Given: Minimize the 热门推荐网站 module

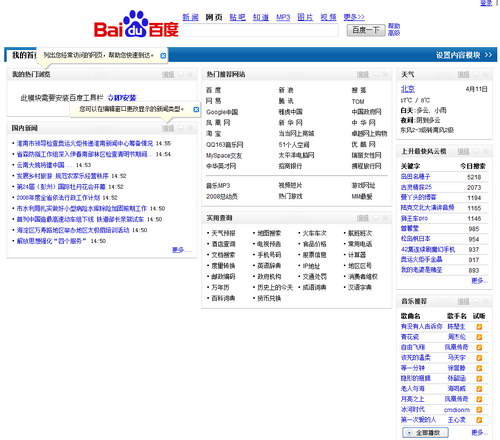Looking at the screenshot, I should (376, 74).
